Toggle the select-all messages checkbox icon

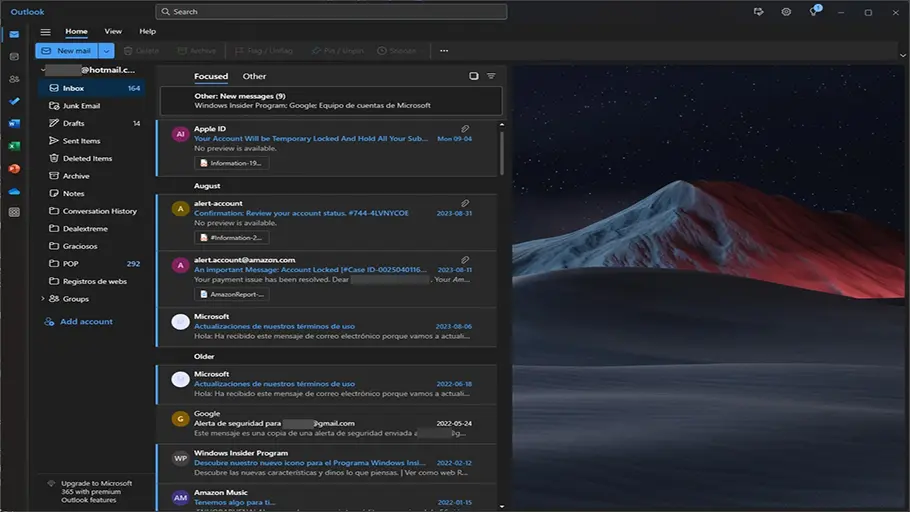(x=474, y=76)
